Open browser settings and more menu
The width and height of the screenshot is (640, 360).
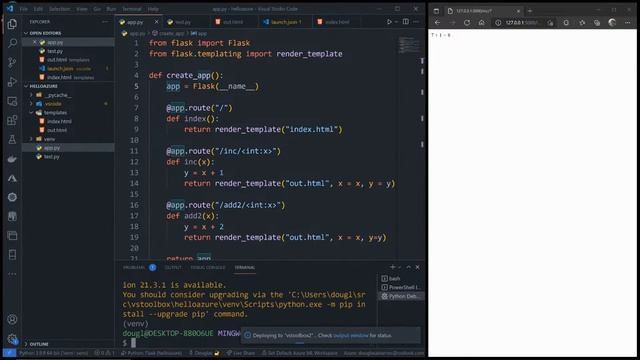[x=628, y=23]
